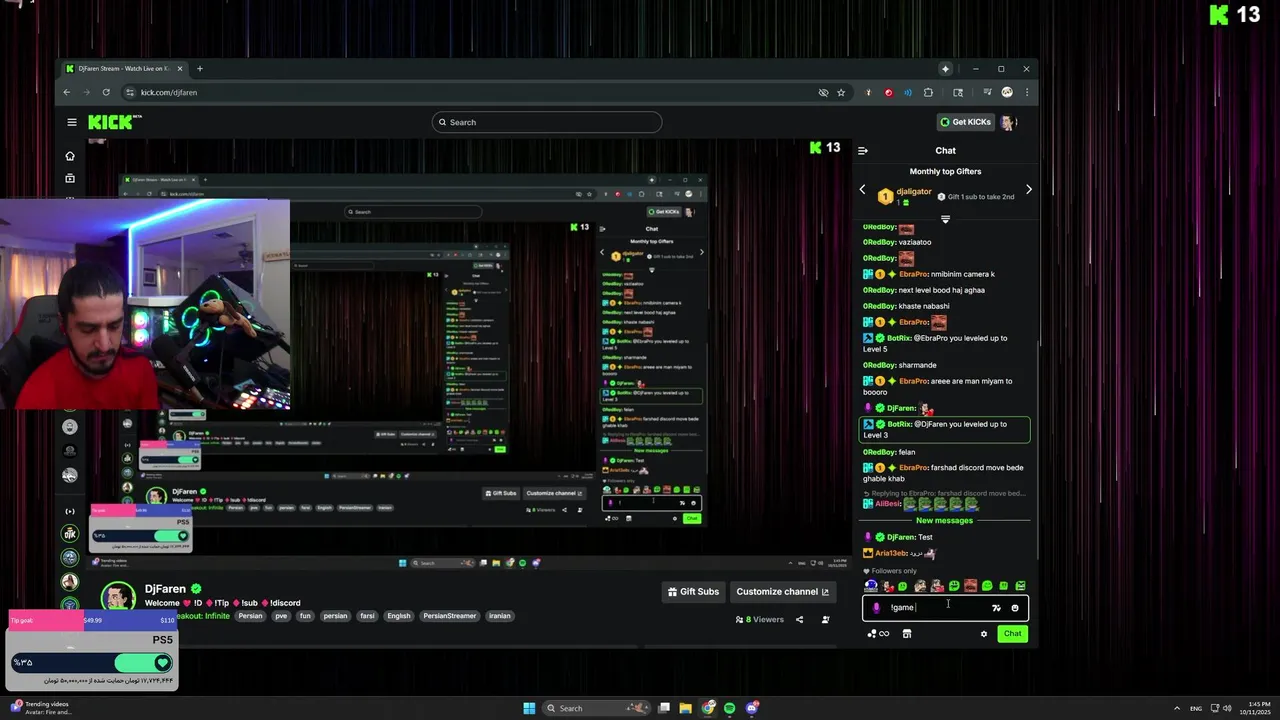Select the English tag
Viewport: 1280px width, 720px height.
399,616
